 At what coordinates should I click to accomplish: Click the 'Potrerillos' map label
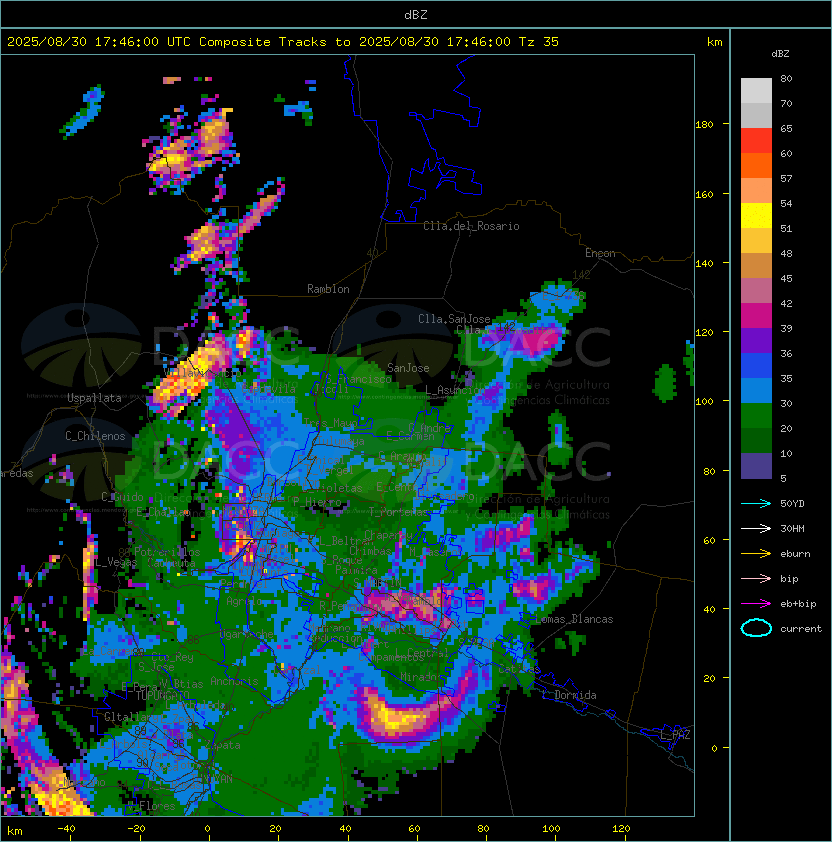[167, 552]
